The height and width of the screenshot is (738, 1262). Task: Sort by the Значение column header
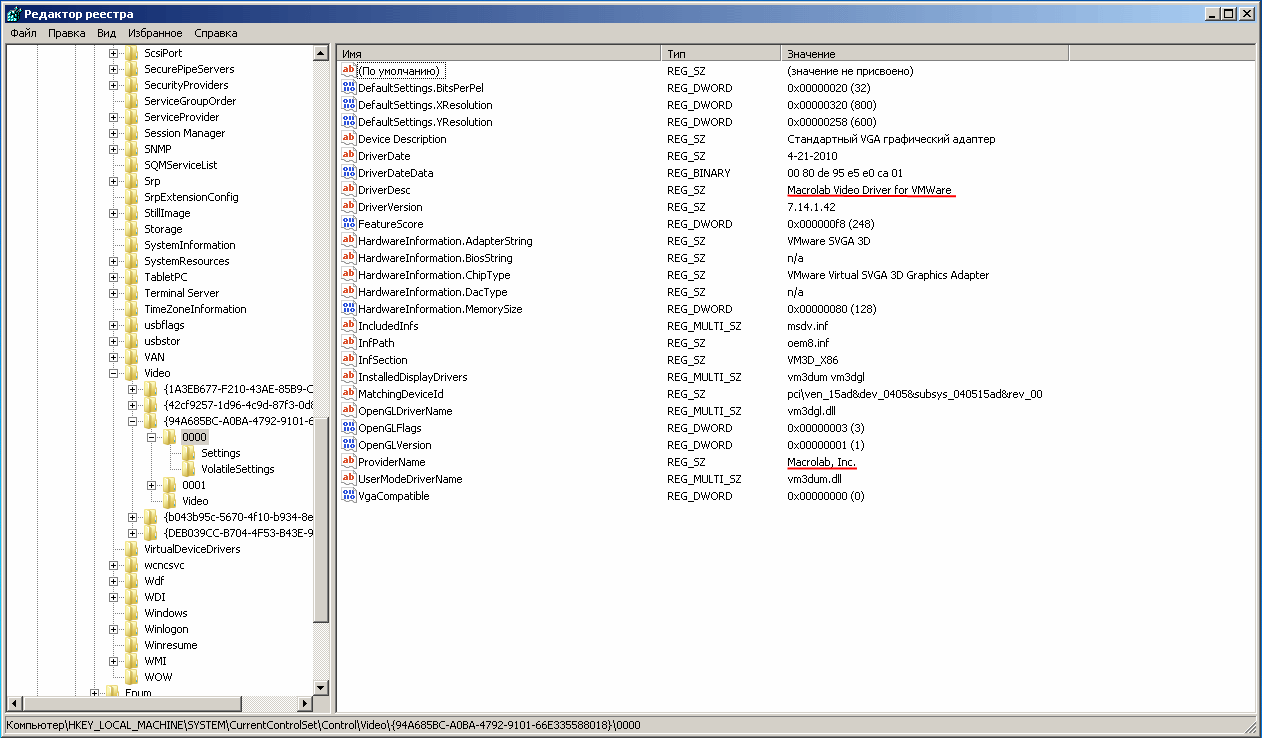[x=925, y=53]
